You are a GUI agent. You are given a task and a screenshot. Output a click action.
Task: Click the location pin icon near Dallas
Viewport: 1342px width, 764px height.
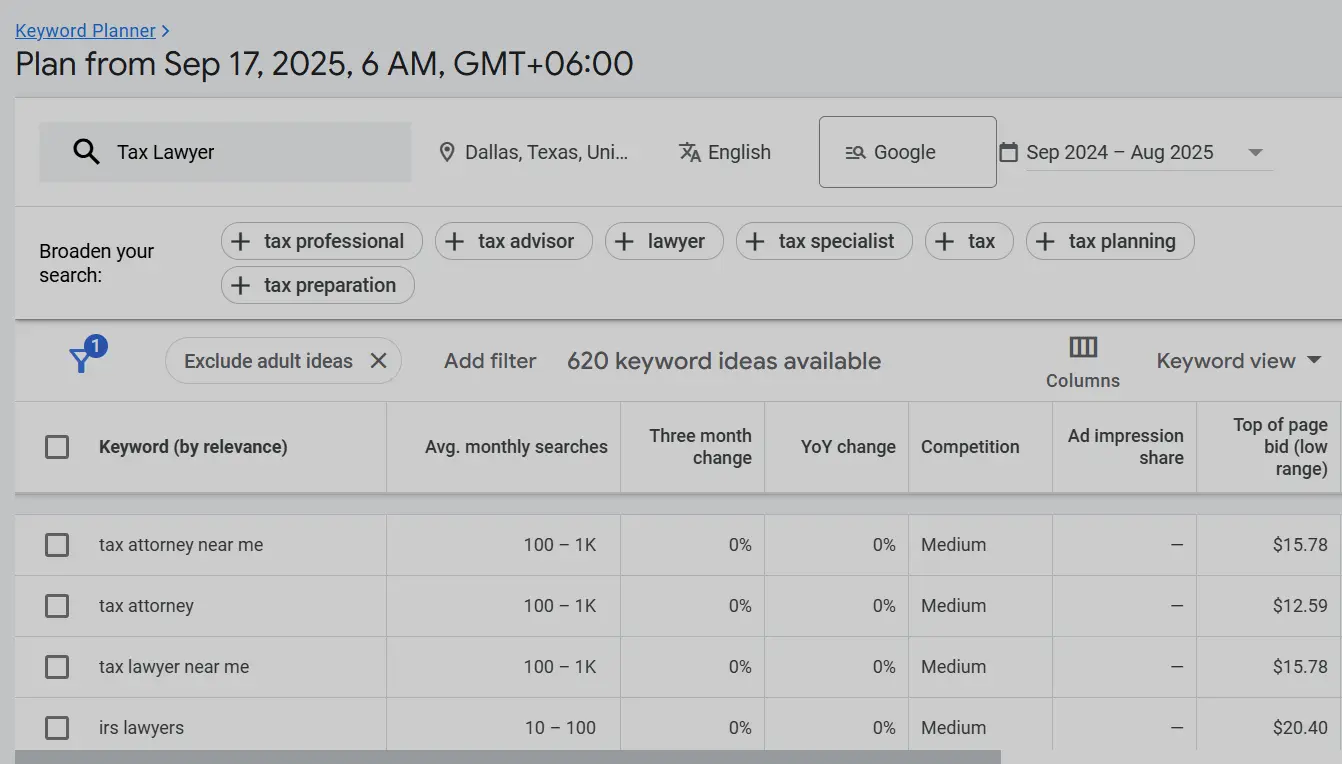pos(447,151)
